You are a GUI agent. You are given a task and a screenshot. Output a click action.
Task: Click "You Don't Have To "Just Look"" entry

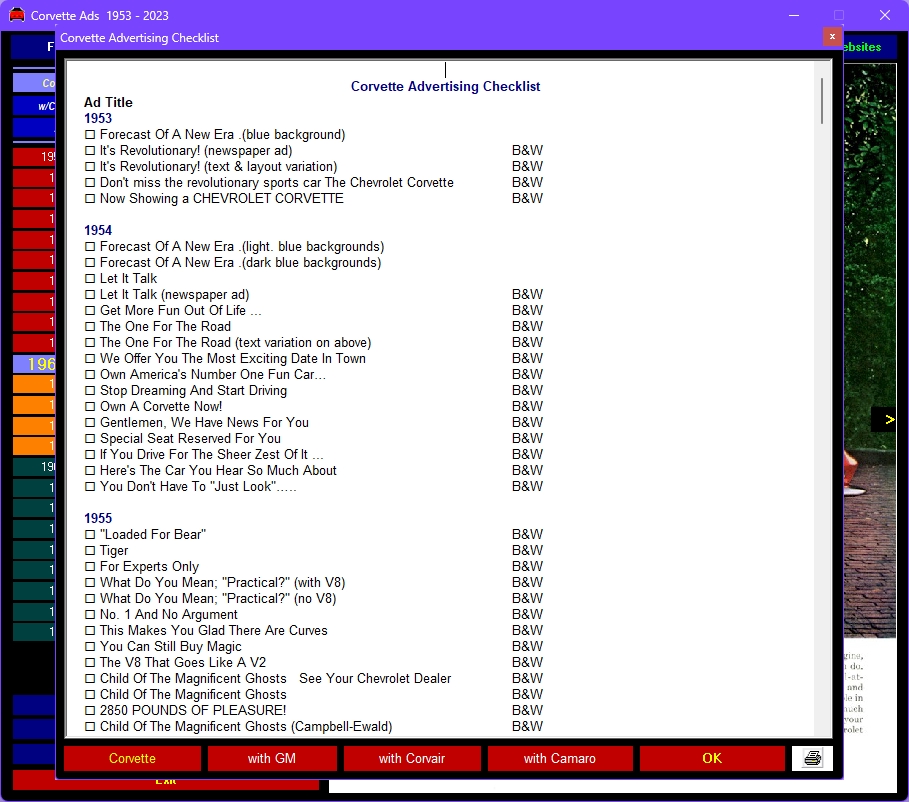198,487
